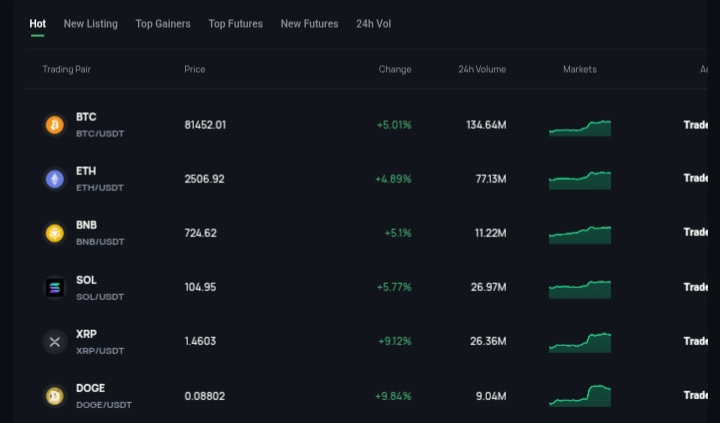The image size is (720, 423).
Task: Click the DOGE/USDT pair label
Action: pos(104,405)
